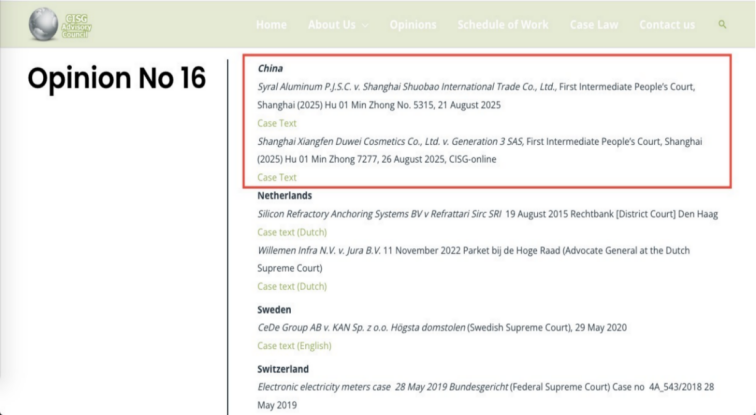Open the Case Law navigation item
The image size is (756, 415).
(593, 25)
